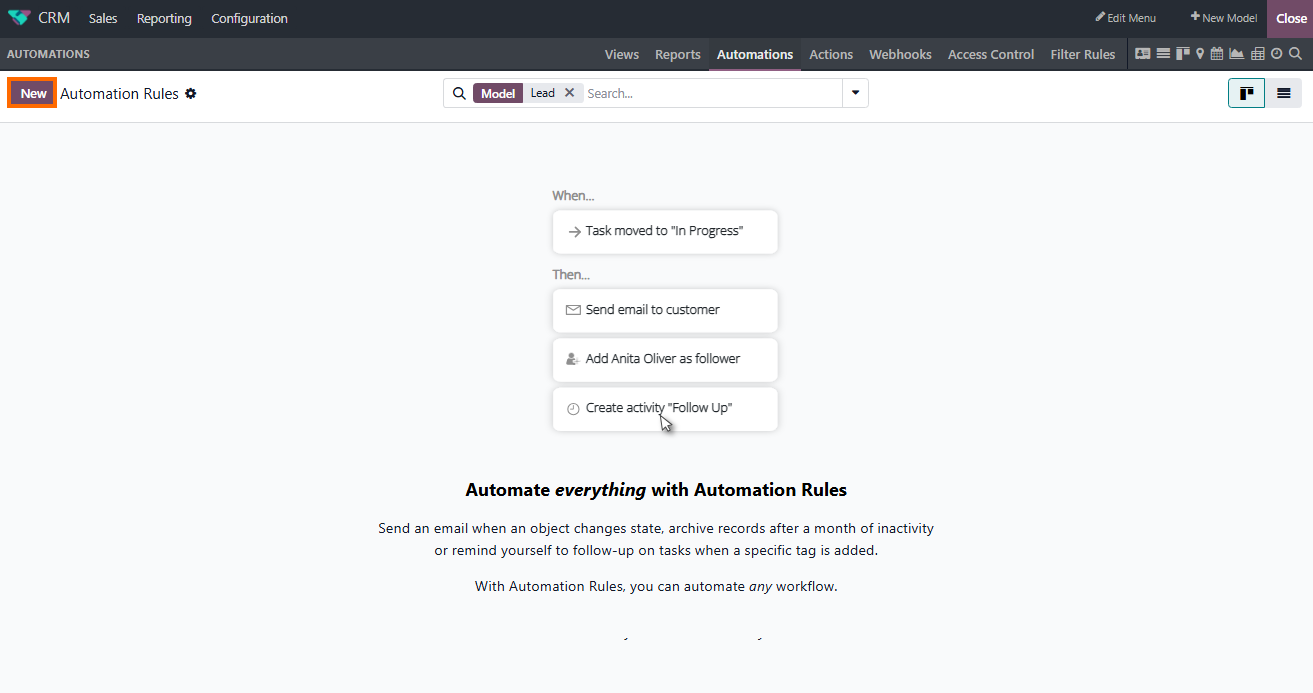Go to the Access Control tab
The width and height of the screenshot is (1313, 693).
tap(991, 54)
